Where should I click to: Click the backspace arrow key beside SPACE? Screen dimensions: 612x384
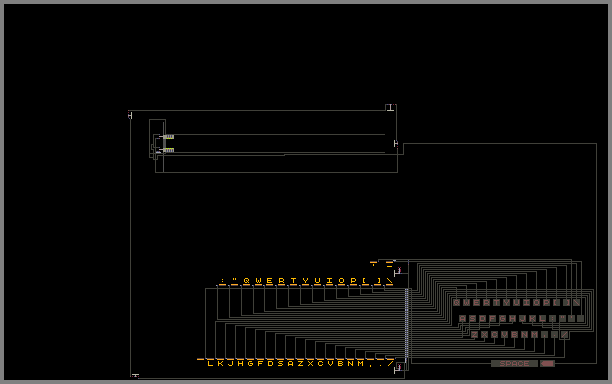tap(548, 363)
